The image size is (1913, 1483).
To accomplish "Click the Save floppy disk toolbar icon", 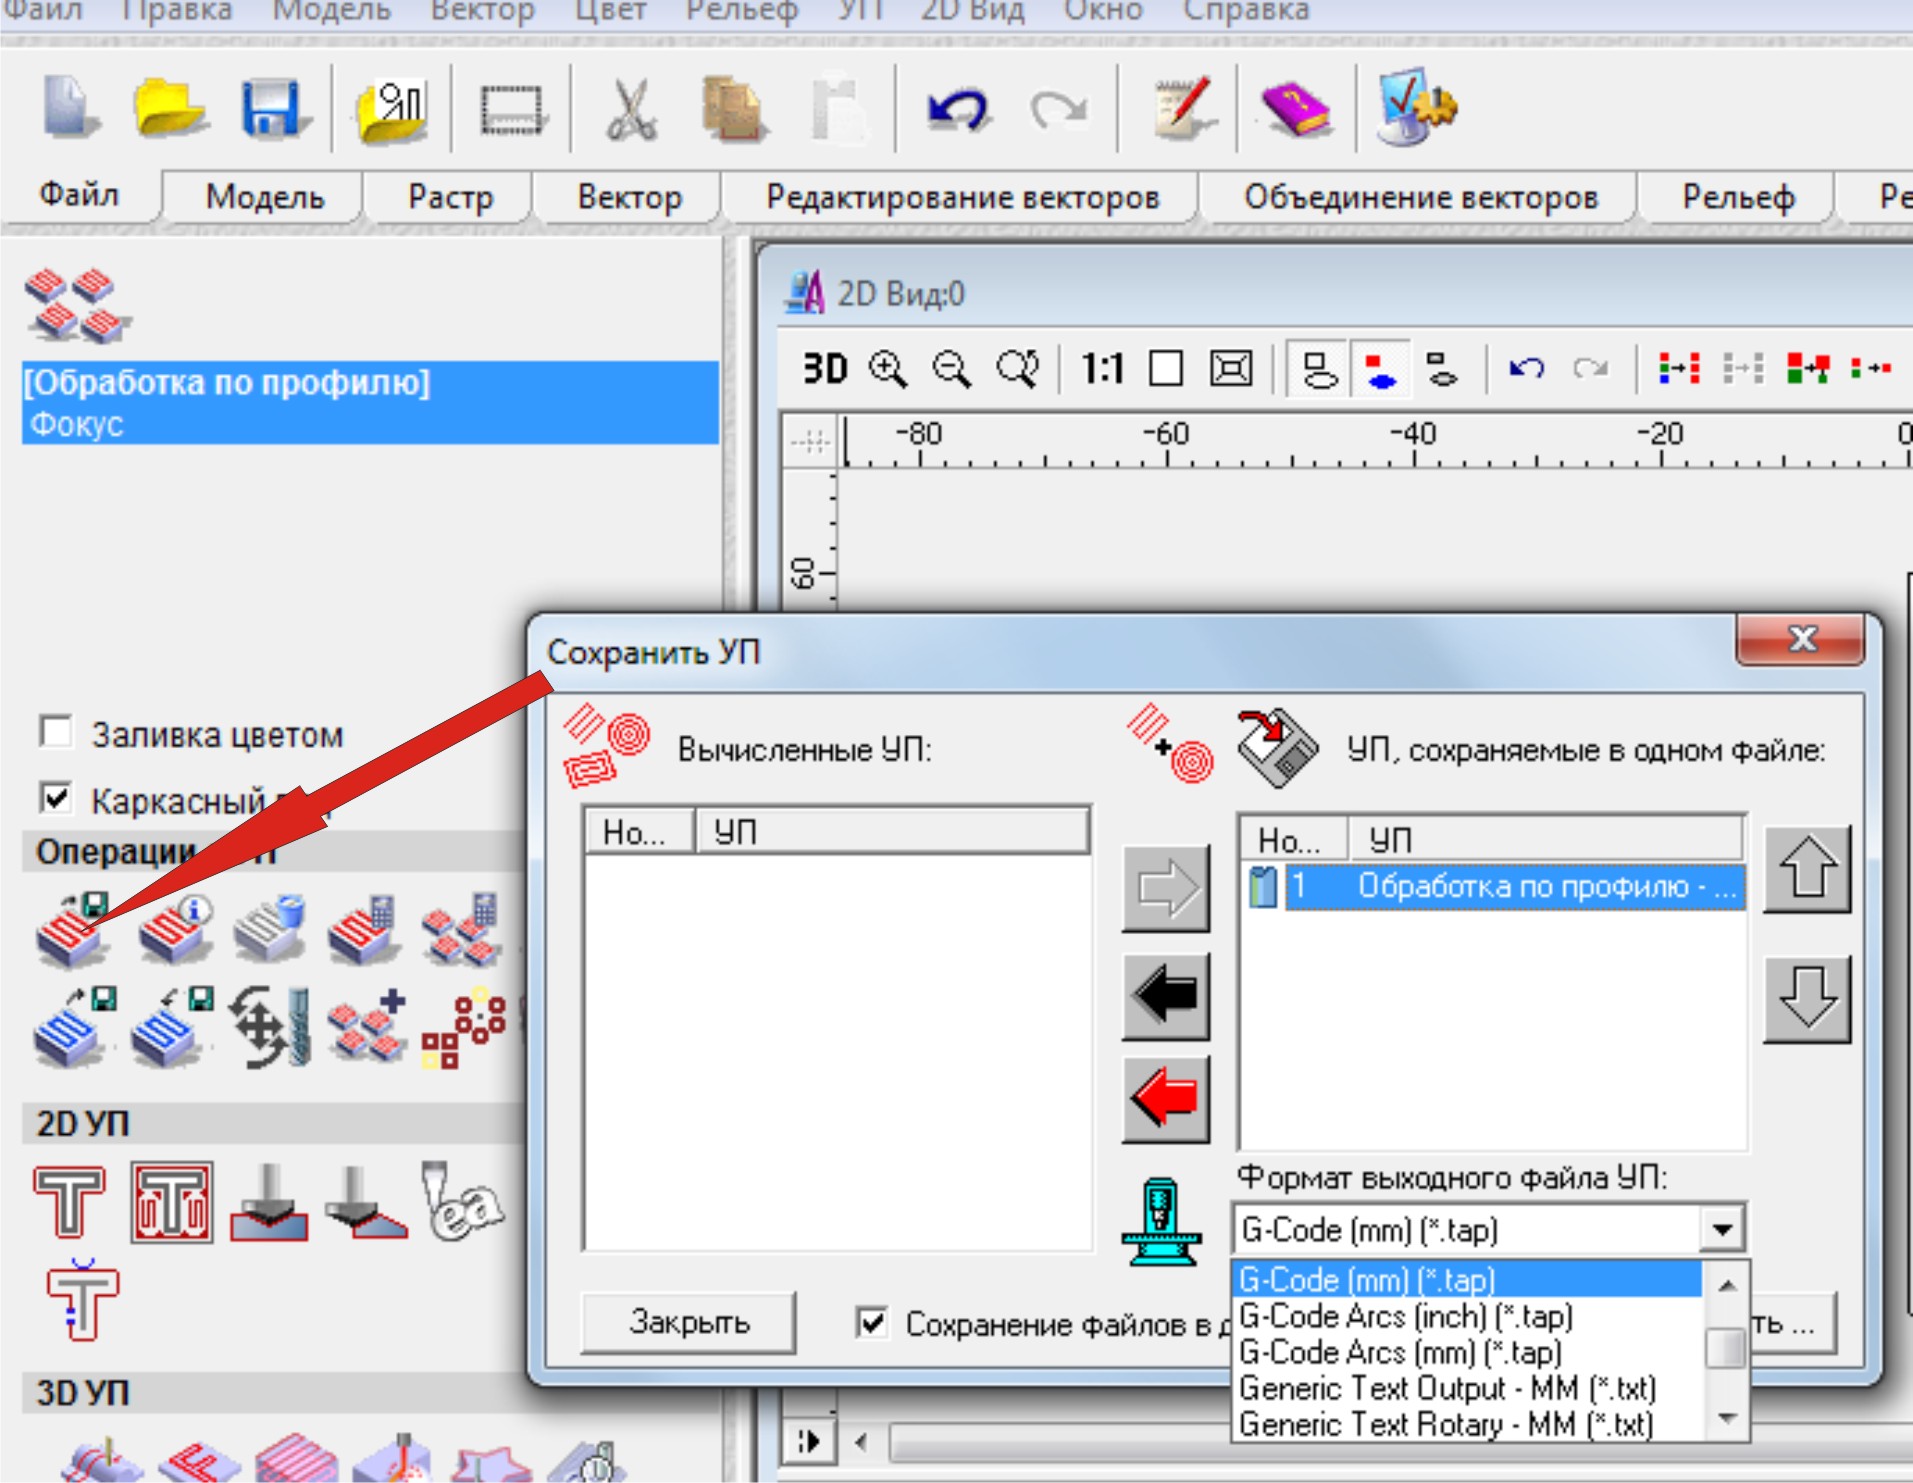I will (270, 108).
